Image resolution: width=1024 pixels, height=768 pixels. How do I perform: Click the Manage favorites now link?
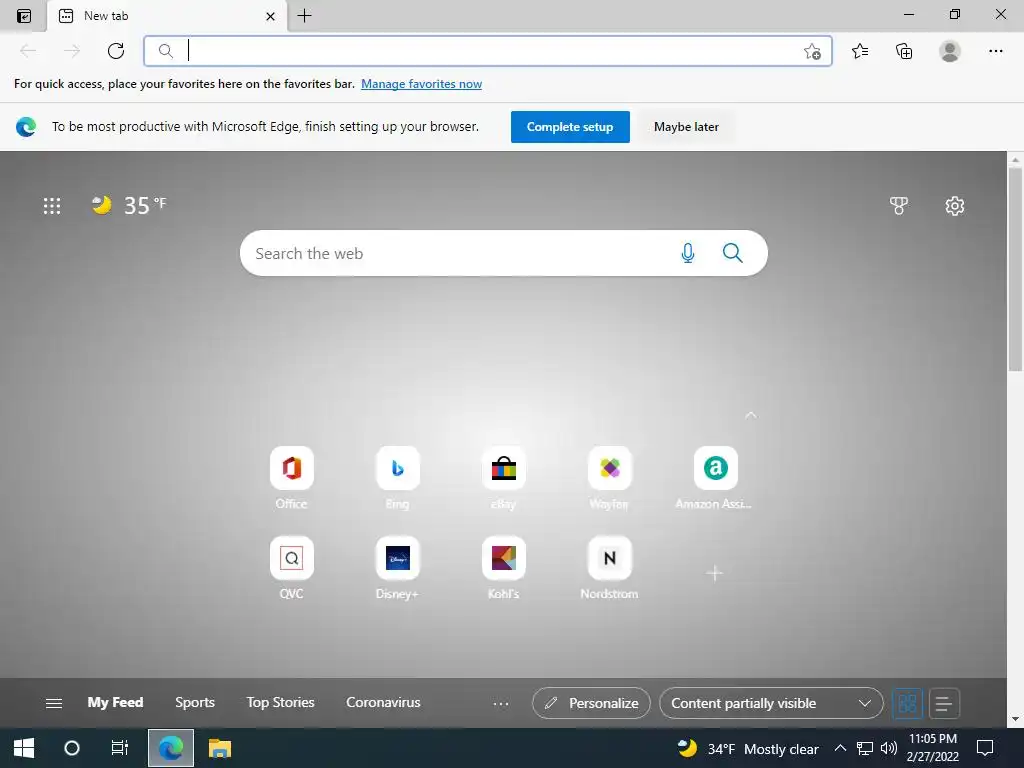tap(421, 84)
